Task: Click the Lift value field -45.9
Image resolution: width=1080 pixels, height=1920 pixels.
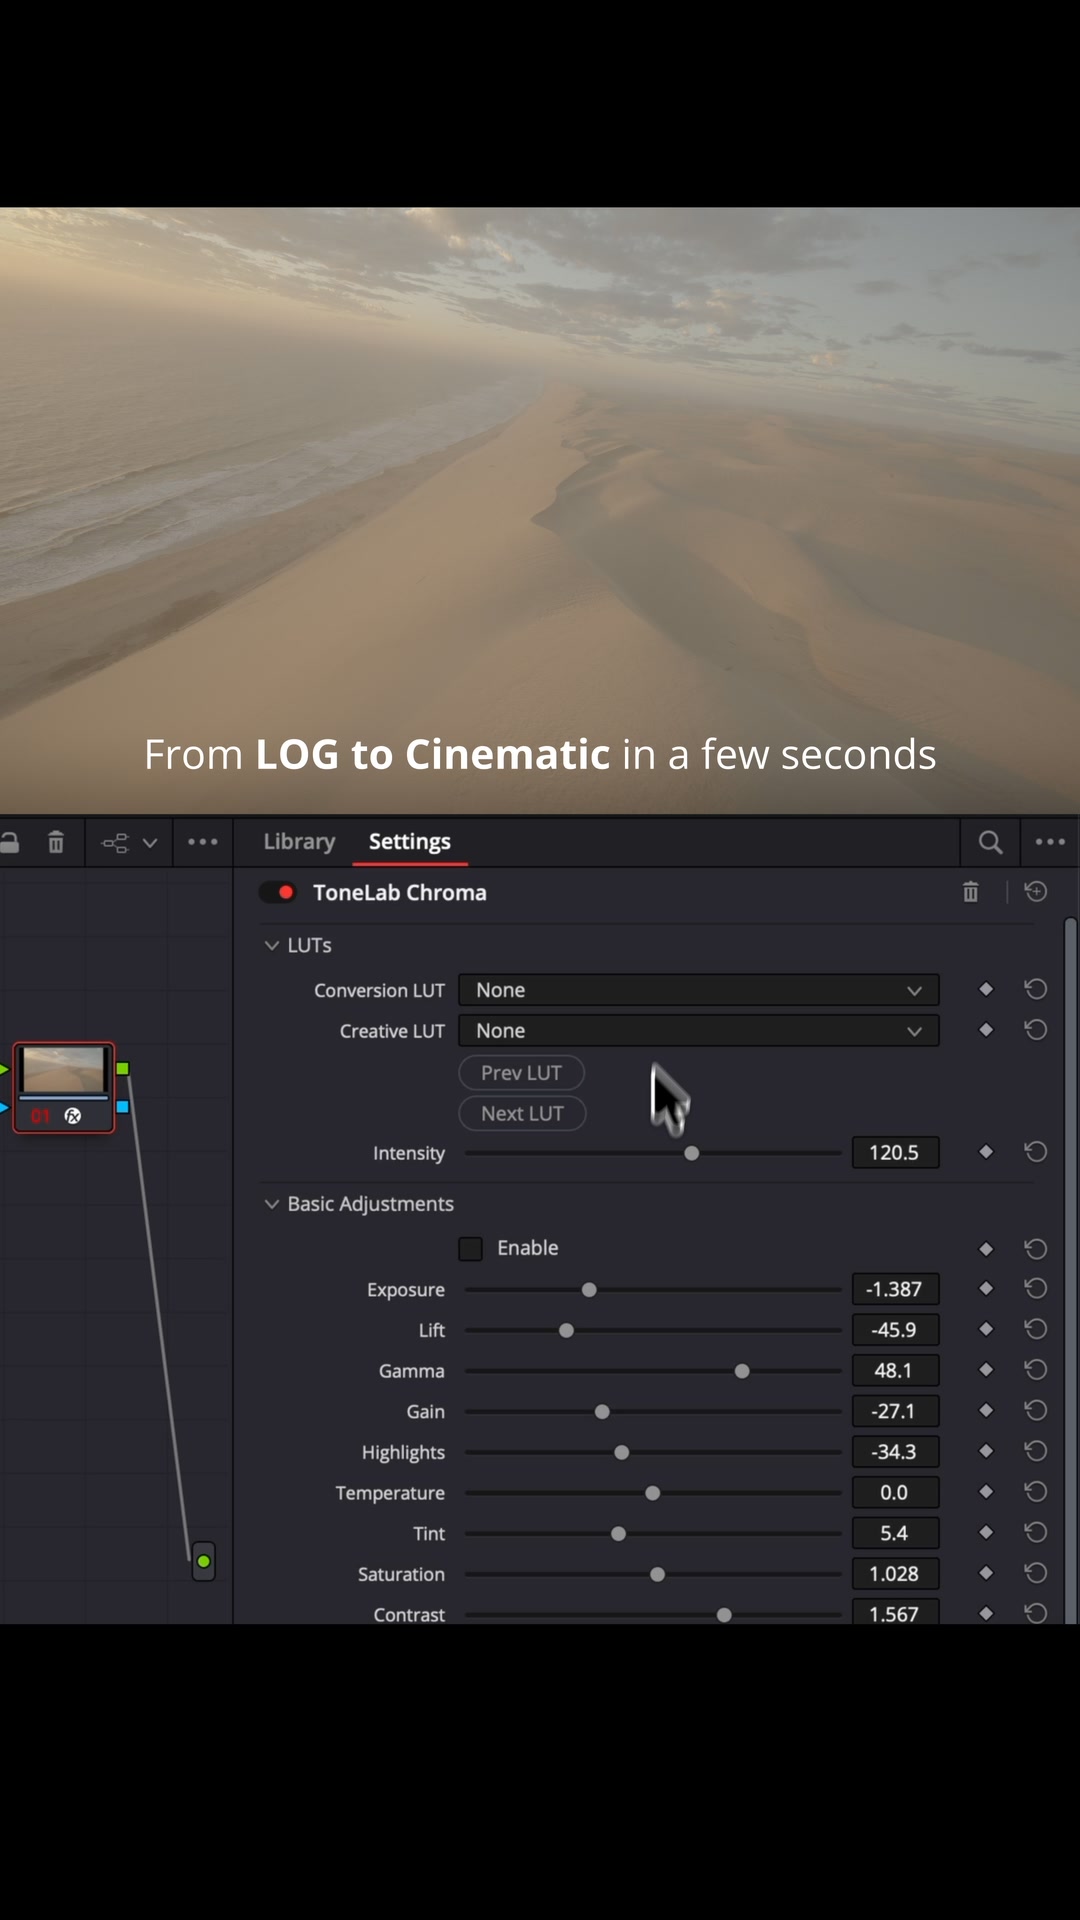Action: 895,1330
